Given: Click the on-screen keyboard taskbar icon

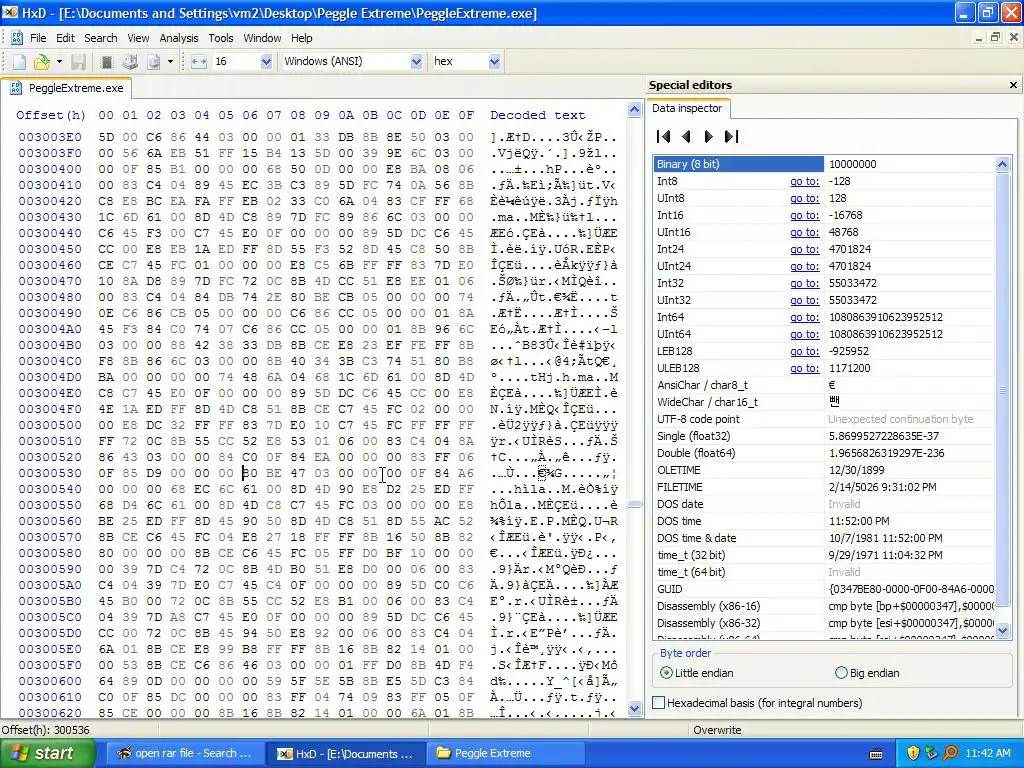Looking at the screenshot, I should [x=876, y=754].
